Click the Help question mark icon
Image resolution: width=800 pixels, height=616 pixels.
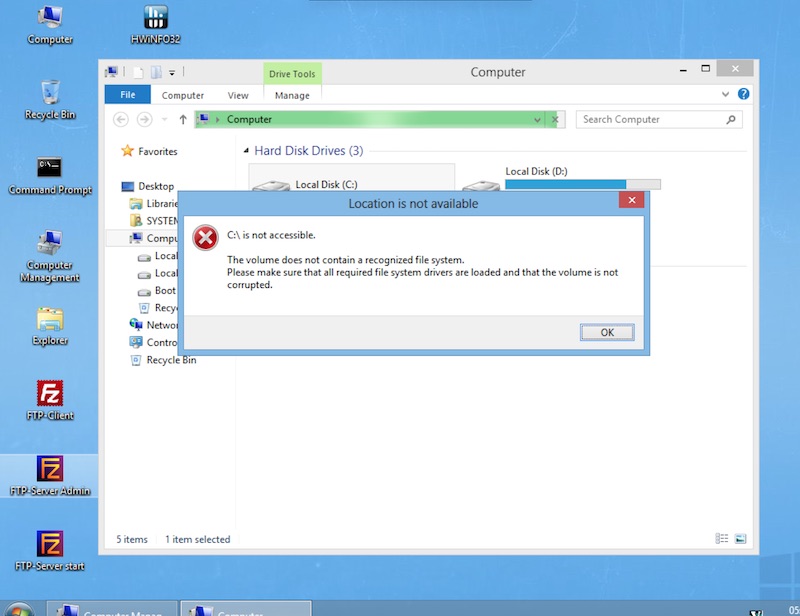pyautogui.click(x=743, y=95)
